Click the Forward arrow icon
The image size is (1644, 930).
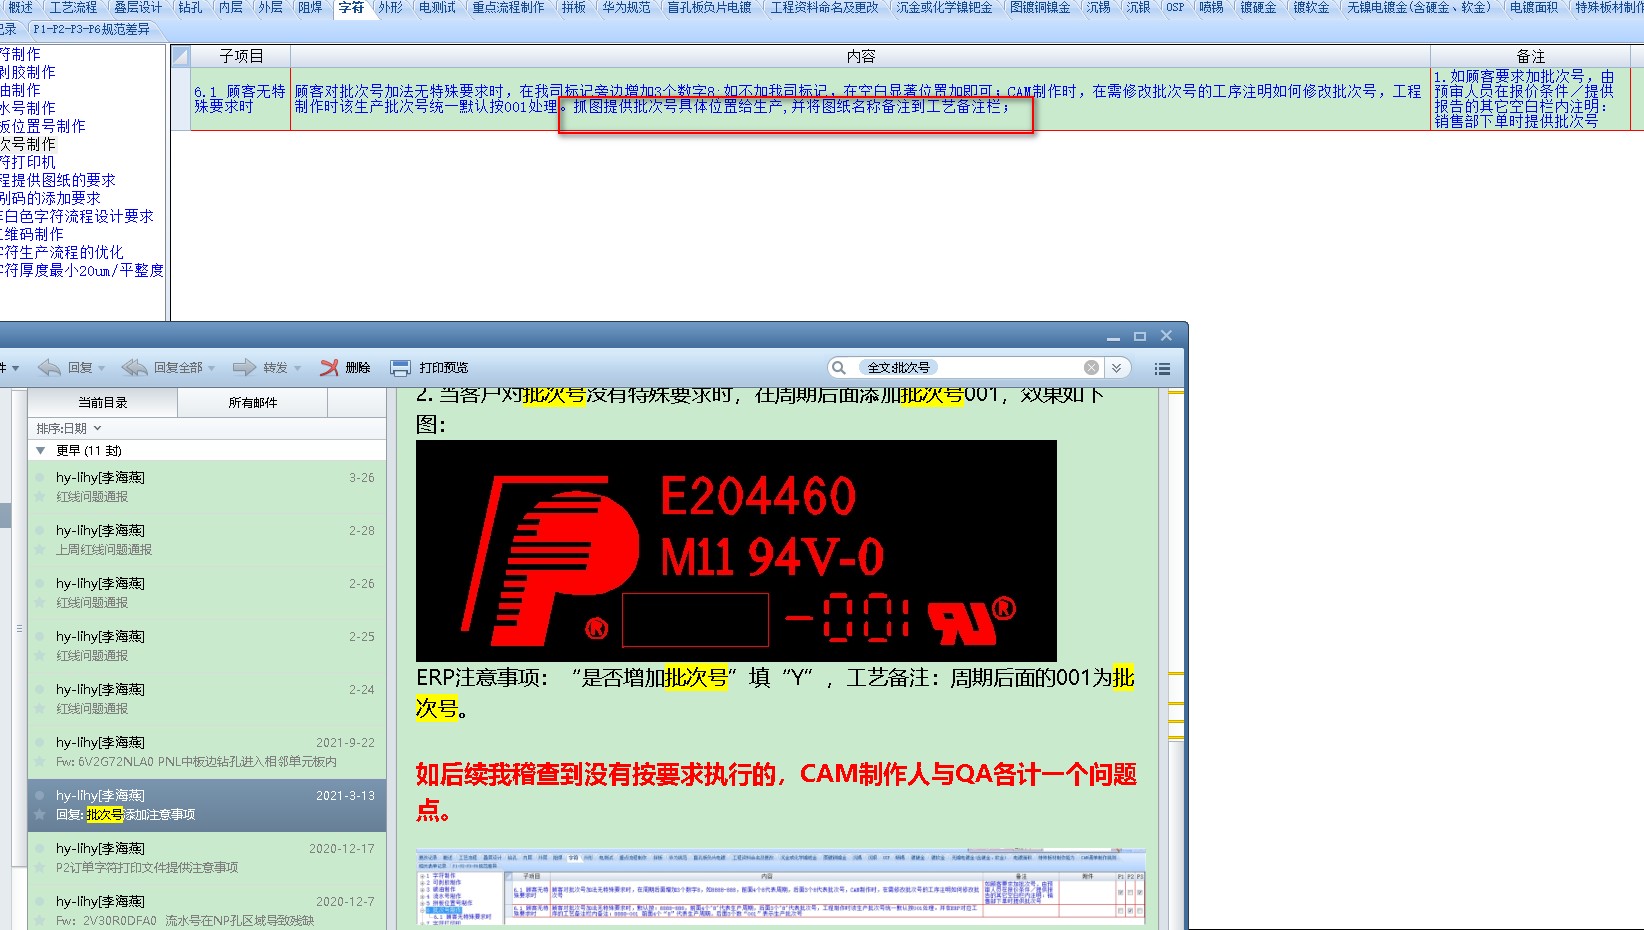tap(244, 368)
